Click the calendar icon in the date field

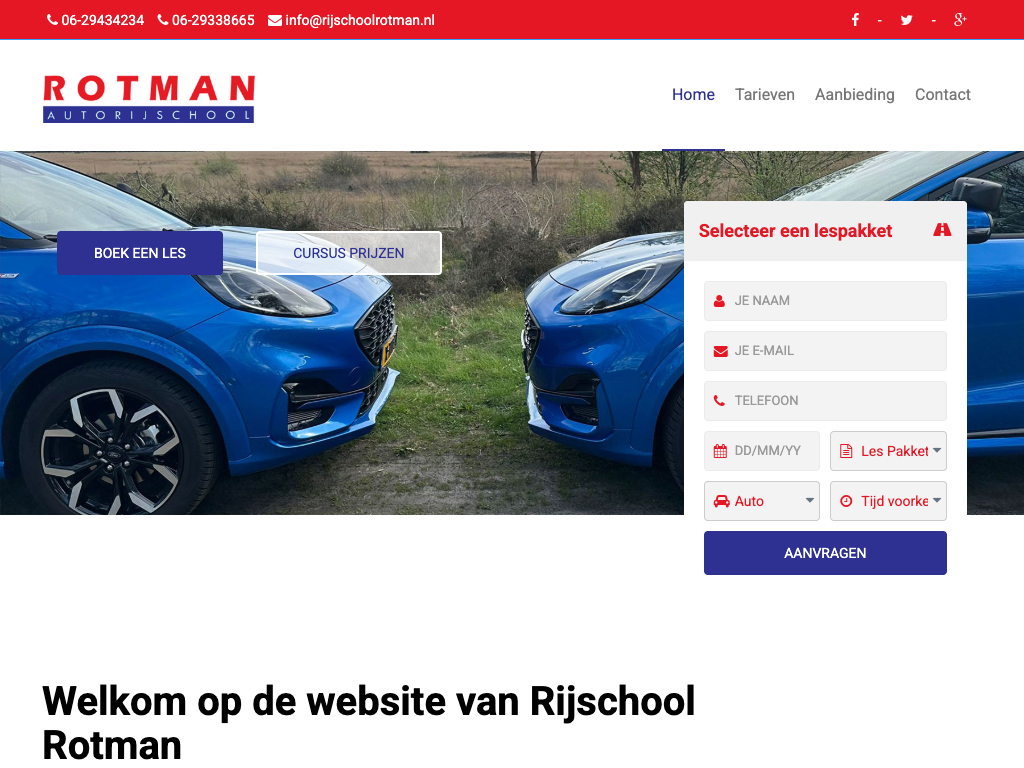720,451
